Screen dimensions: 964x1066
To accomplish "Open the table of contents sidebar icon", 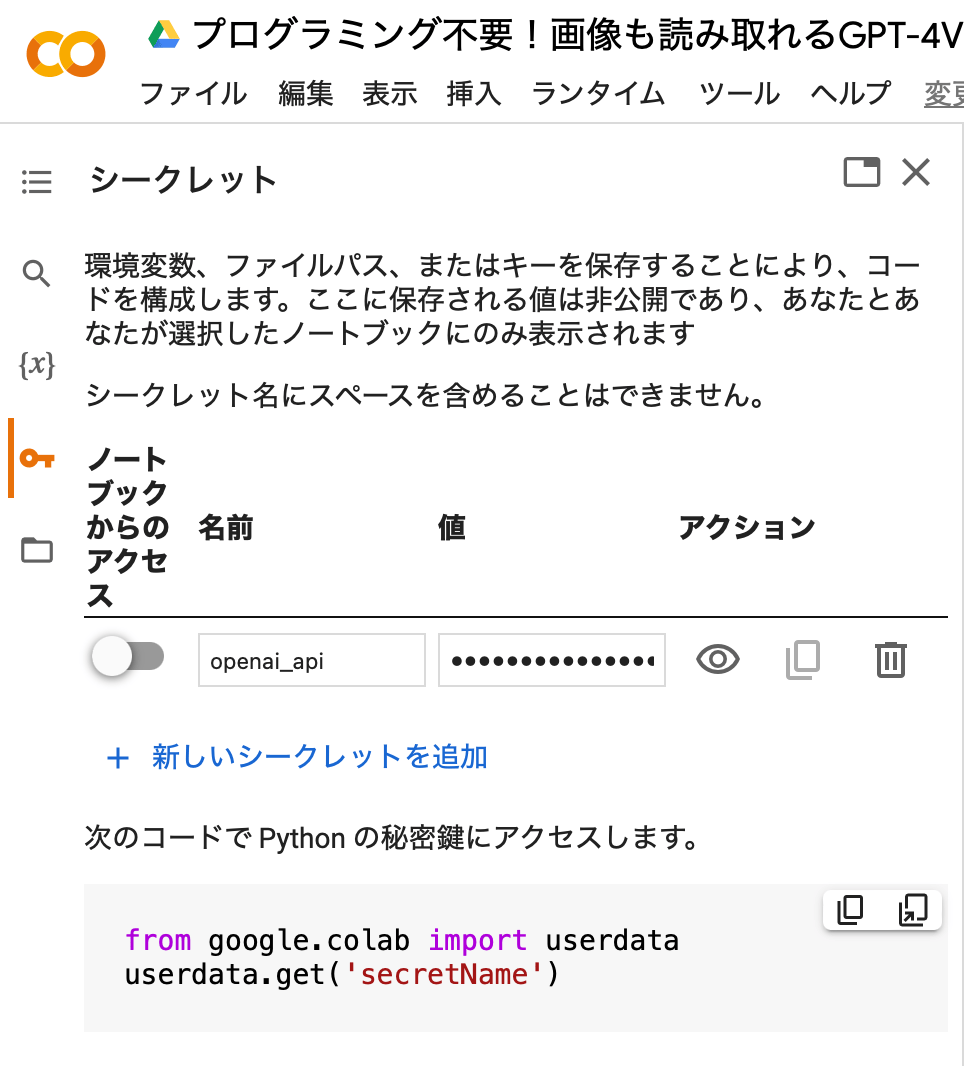I will 37,182.
